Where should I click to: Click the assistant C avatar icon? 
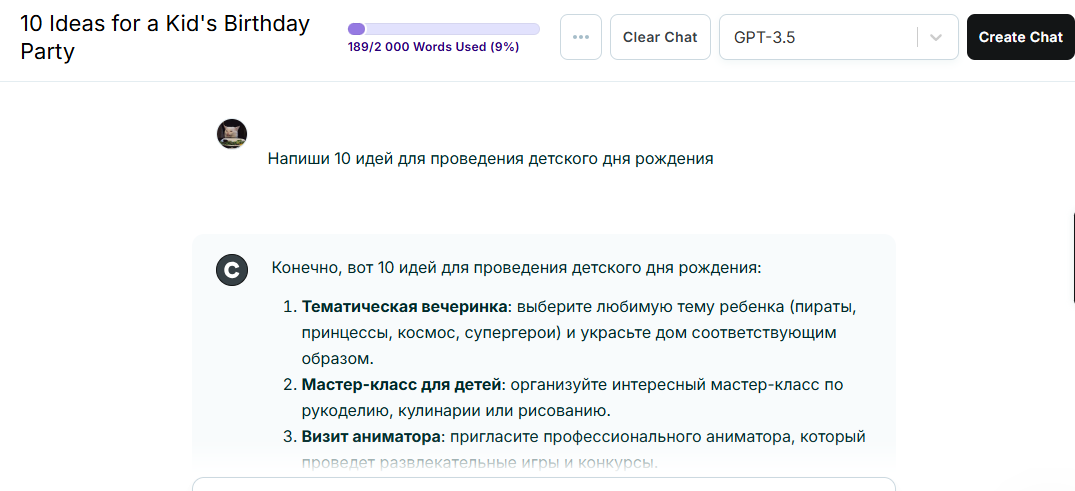(x=232, y=270)
